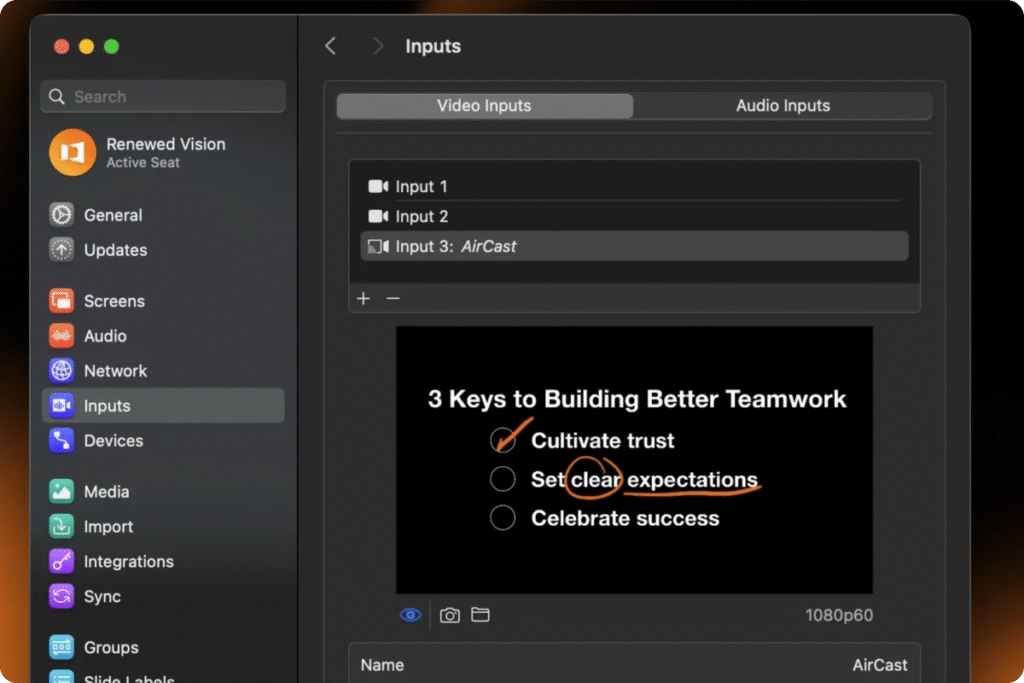Open Sync settings in sidebar

point(101,597)
